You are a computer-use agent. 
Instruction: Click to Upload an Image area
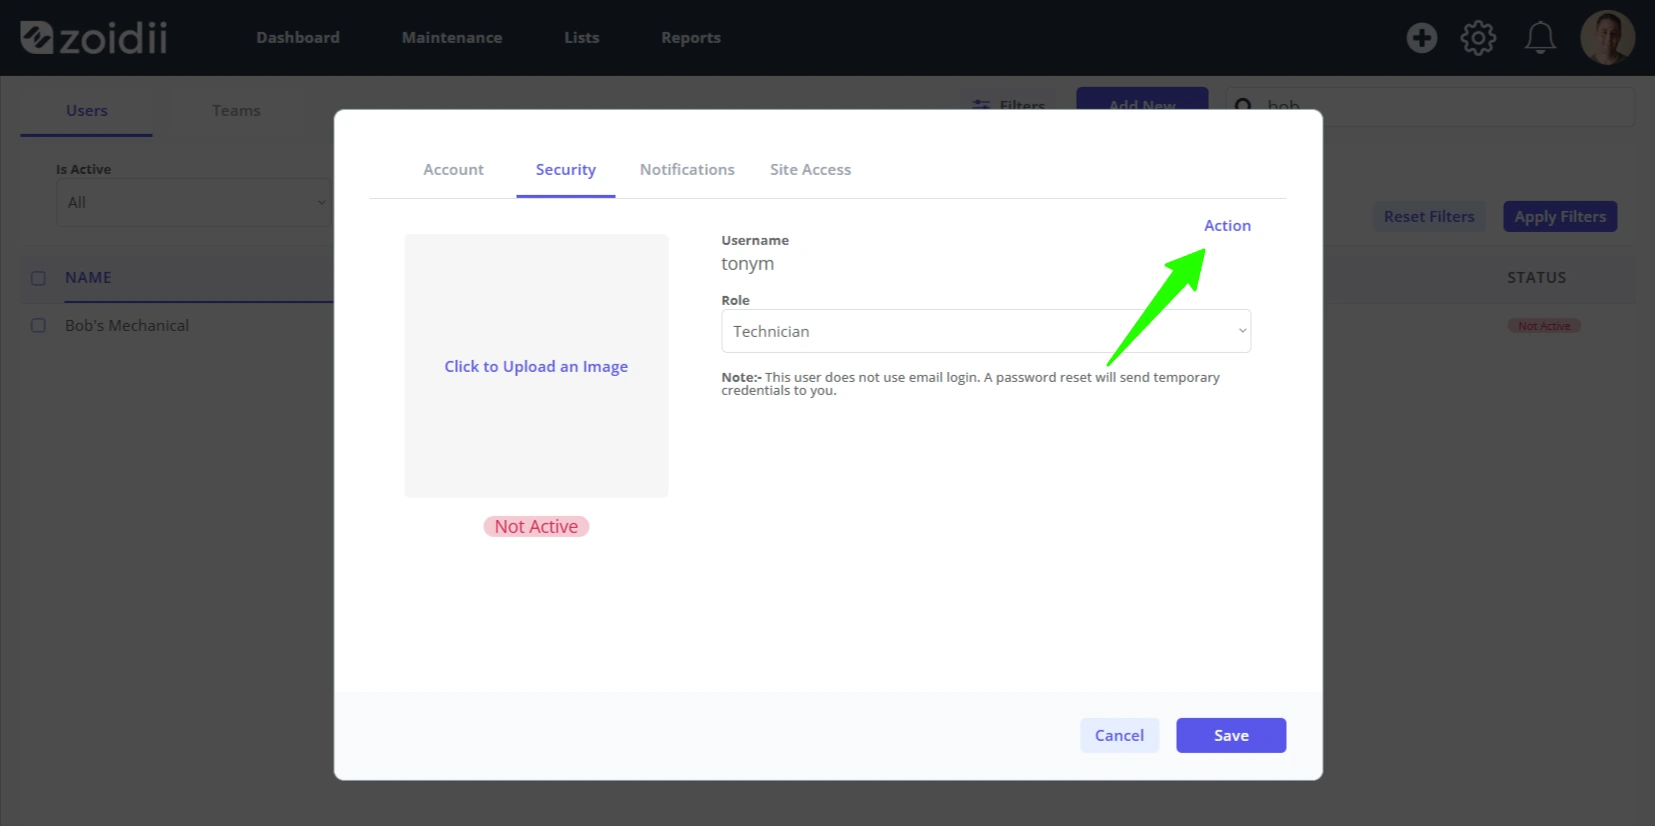(x=536, y=366)
